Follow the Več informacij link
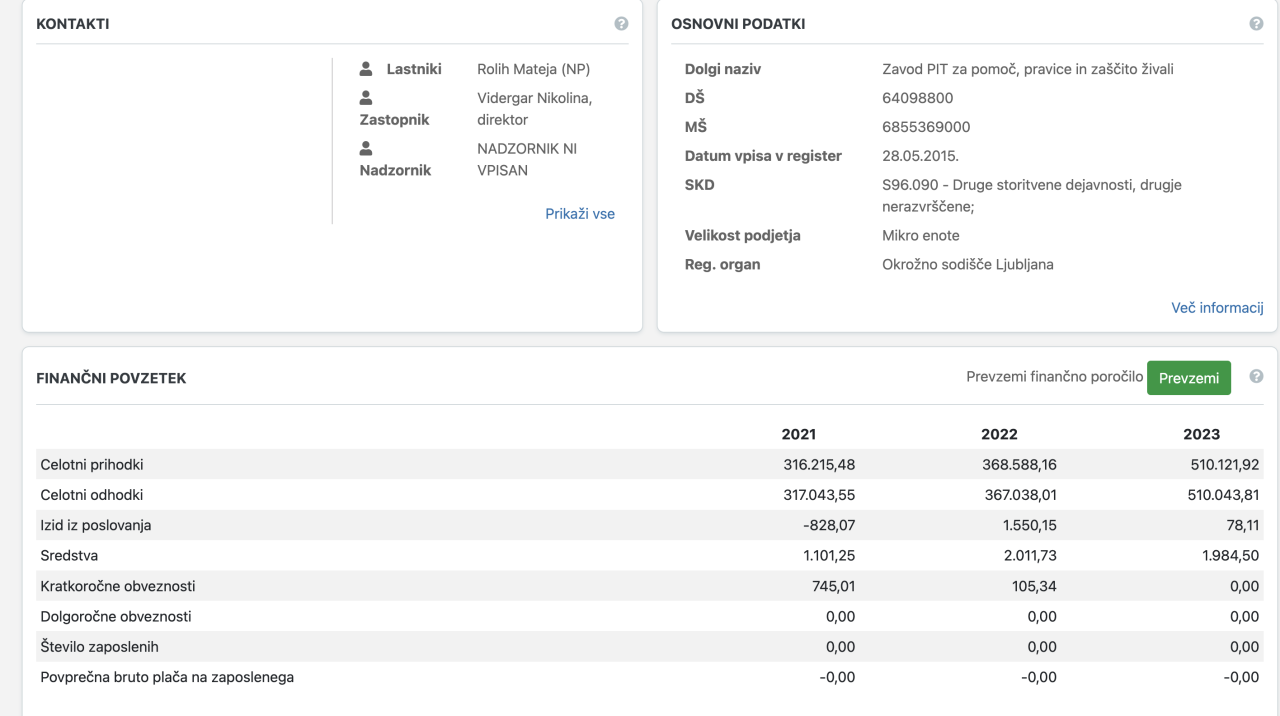This screenshot has height=716, width=1280. [1217, 308]
